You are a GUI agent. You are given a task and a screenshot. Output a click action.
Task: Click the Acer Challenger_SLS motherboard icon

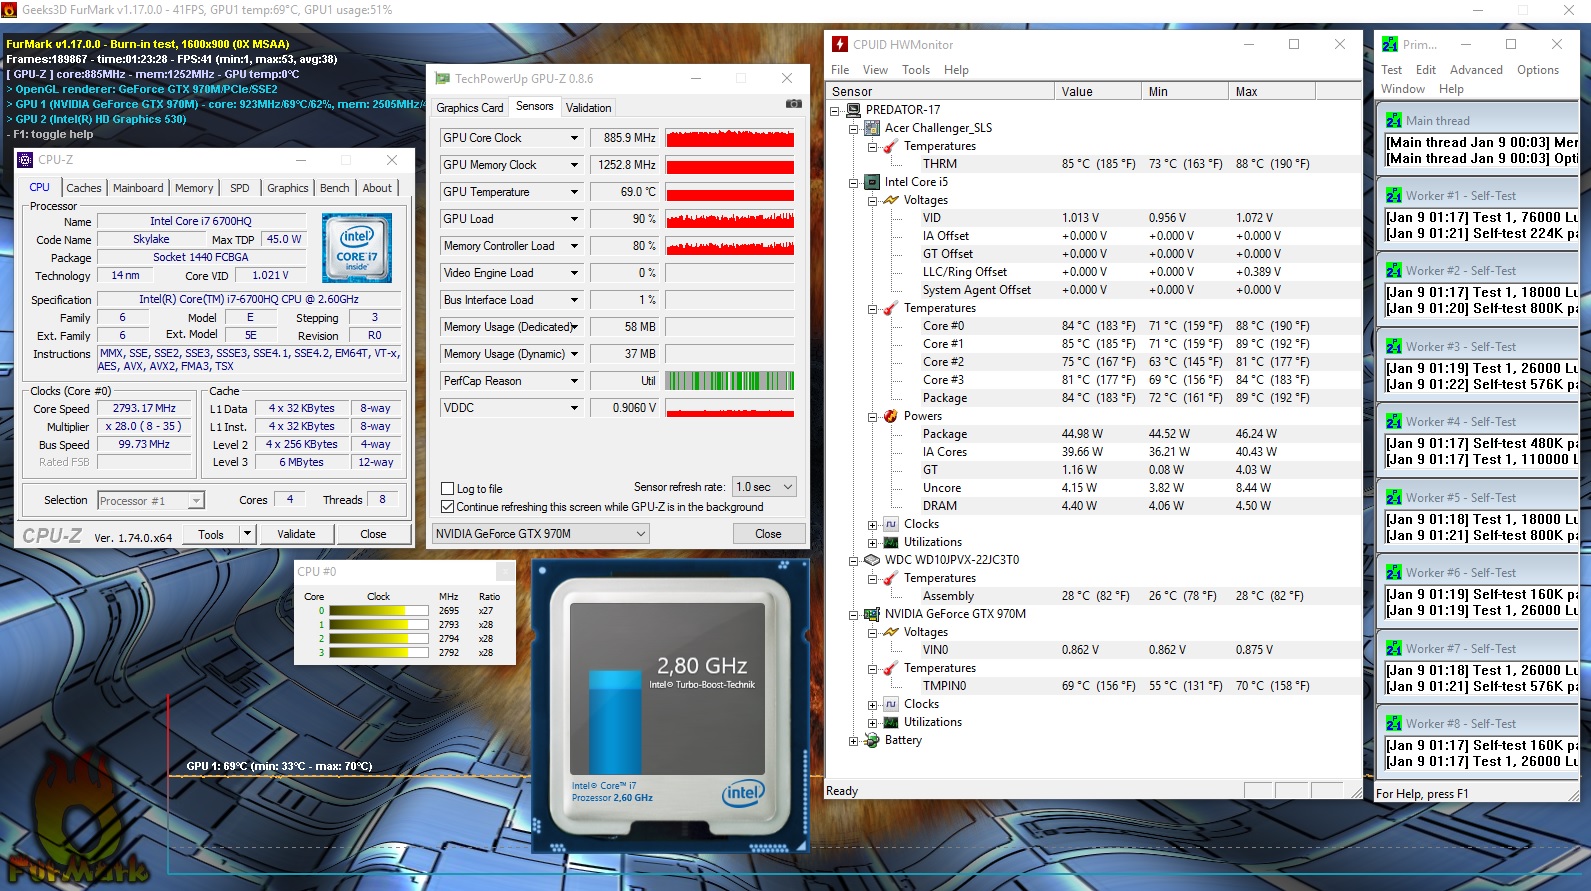(x=872, y=128)
